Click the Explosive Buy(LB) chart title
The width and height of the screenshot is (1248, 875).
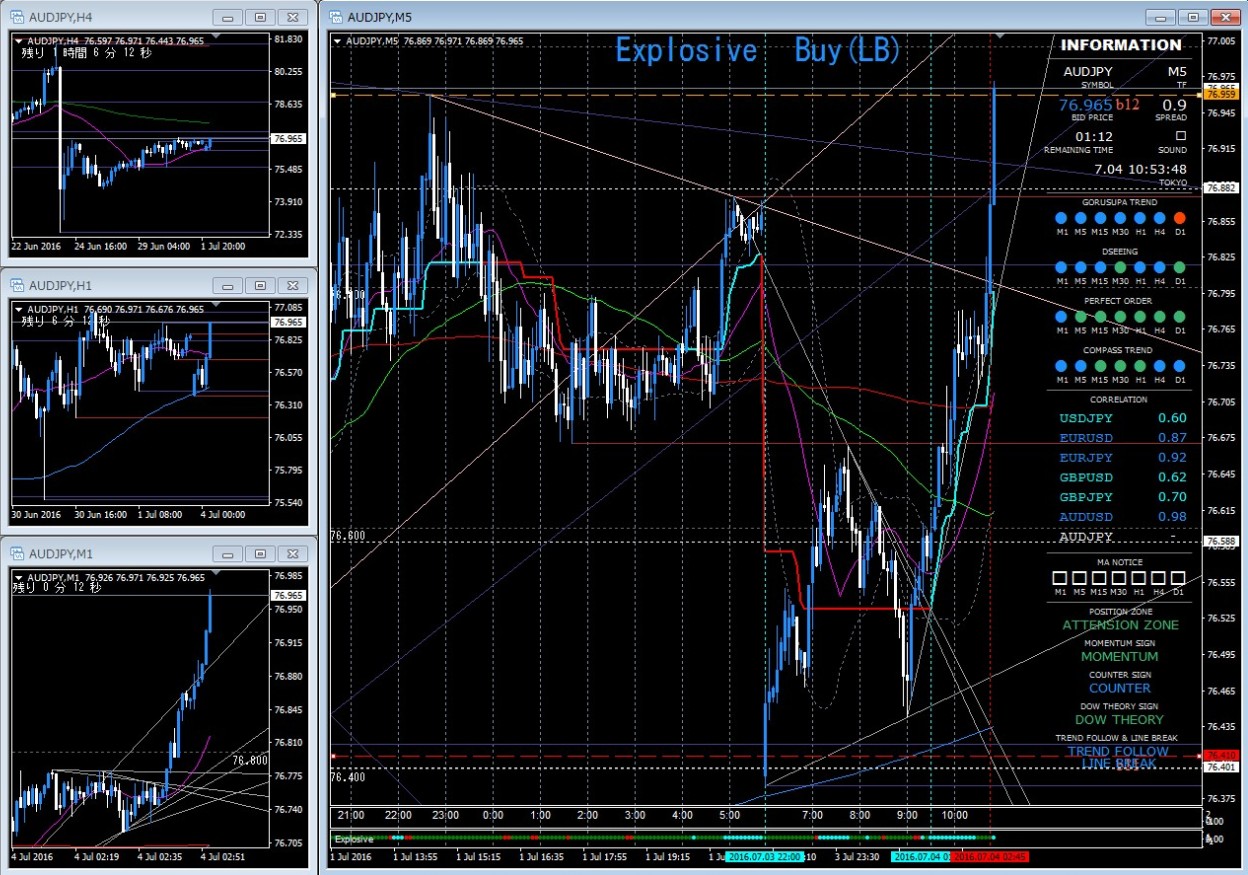pos(758,51)
